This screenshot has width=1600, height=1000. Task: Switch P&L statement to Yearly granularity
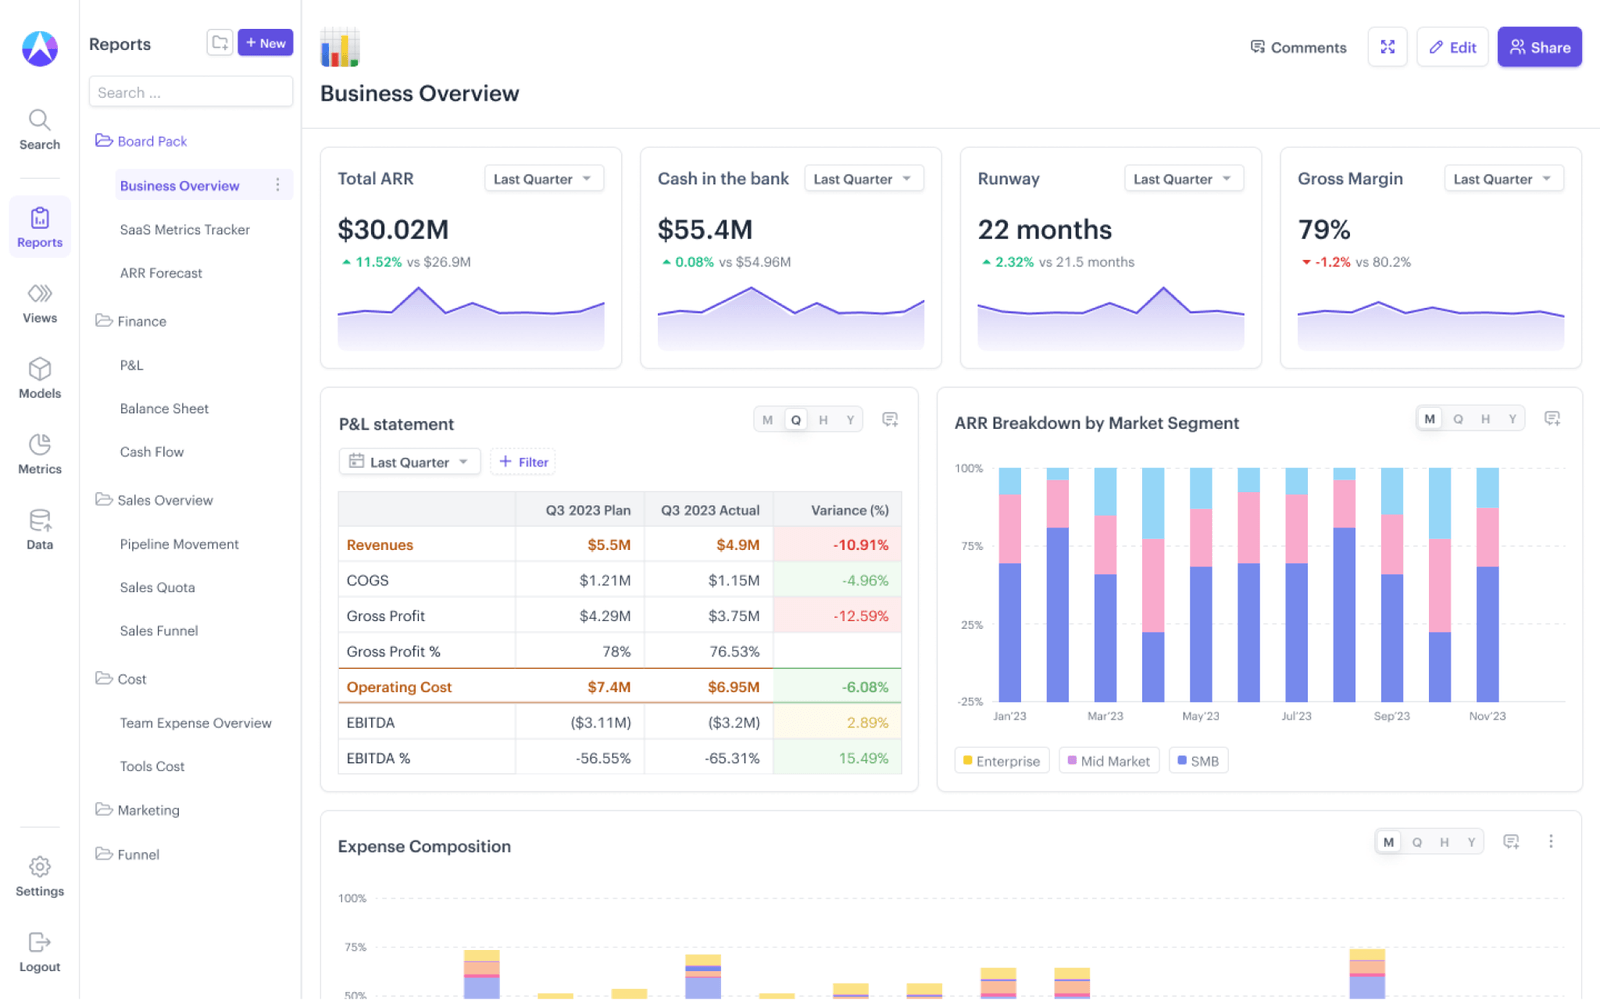click(850, 419)
